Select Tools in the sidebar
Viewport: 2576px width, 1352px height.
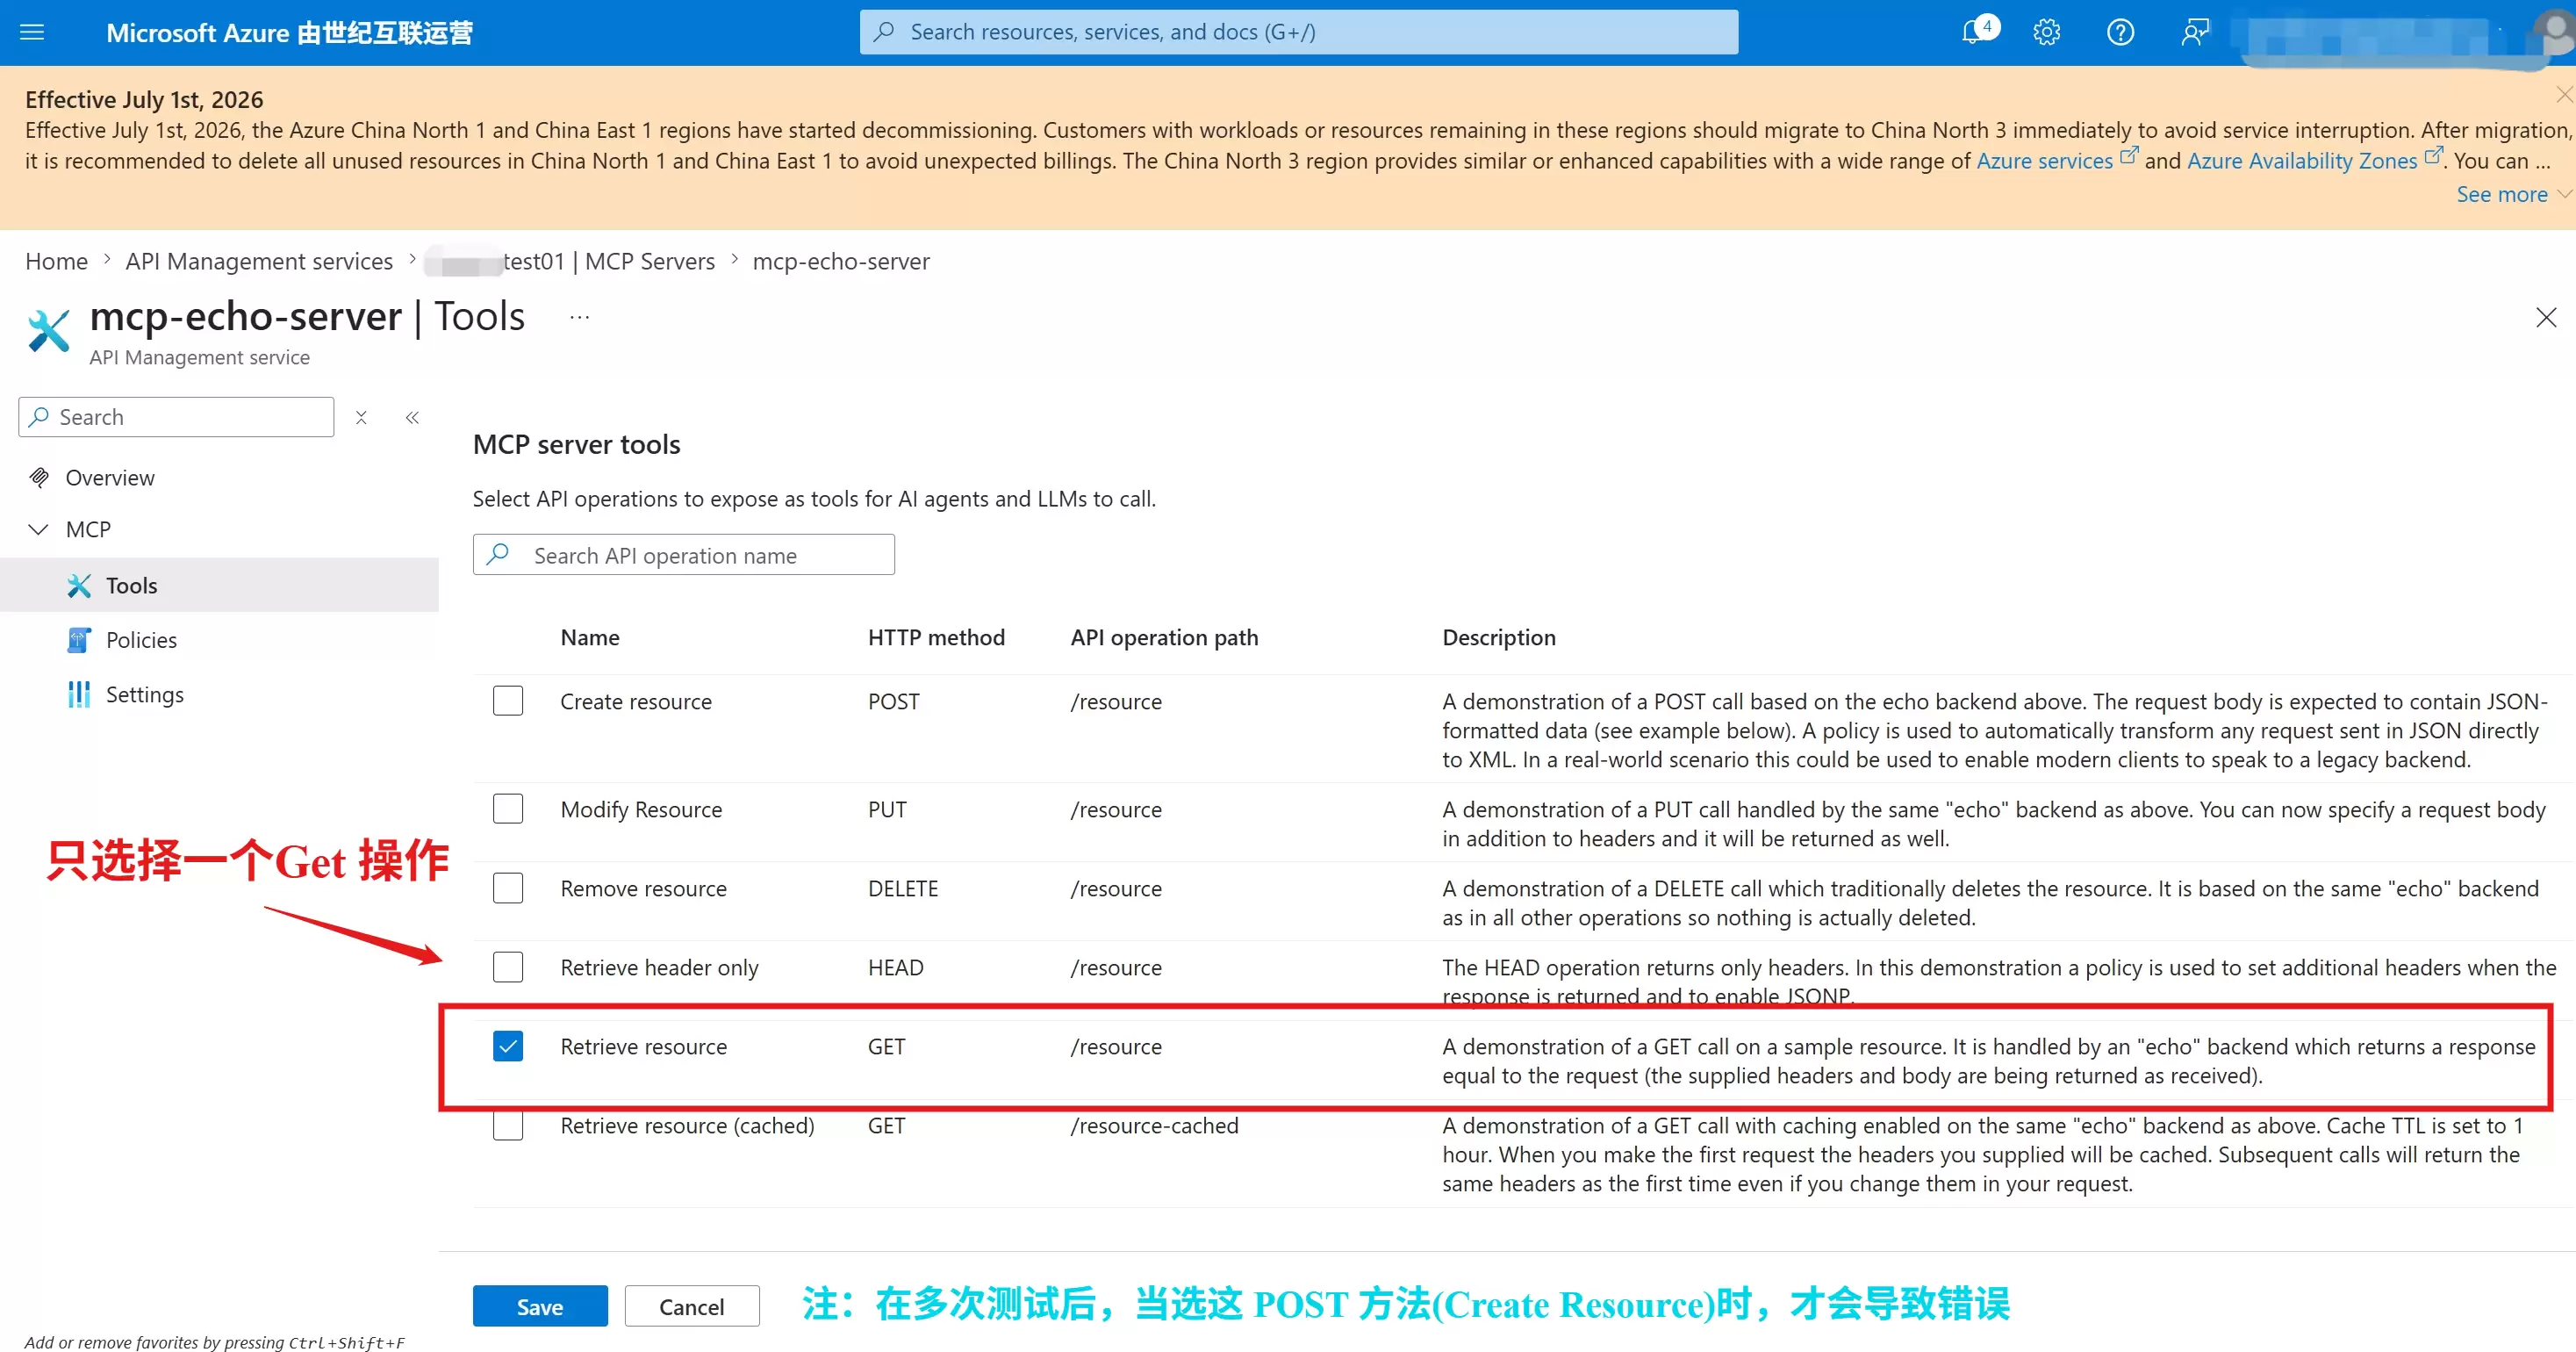(x=132, y=585)
